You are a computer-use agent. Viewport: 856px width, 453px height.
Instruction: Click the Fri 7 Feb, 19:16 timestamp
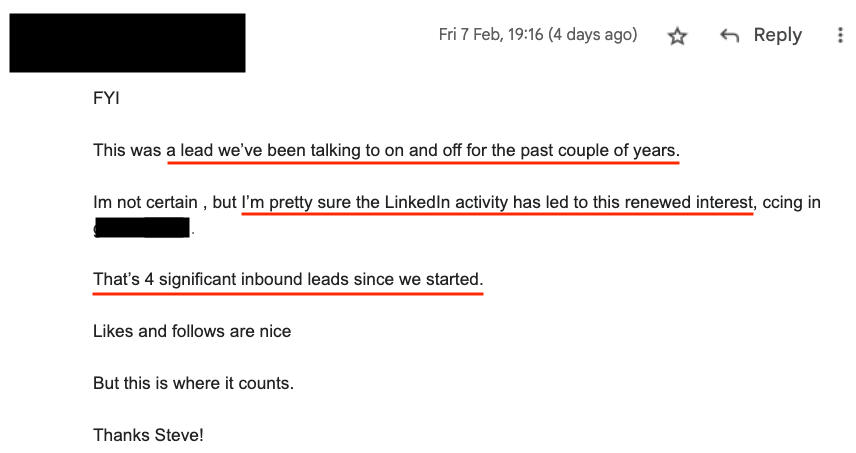click(491, 34)
